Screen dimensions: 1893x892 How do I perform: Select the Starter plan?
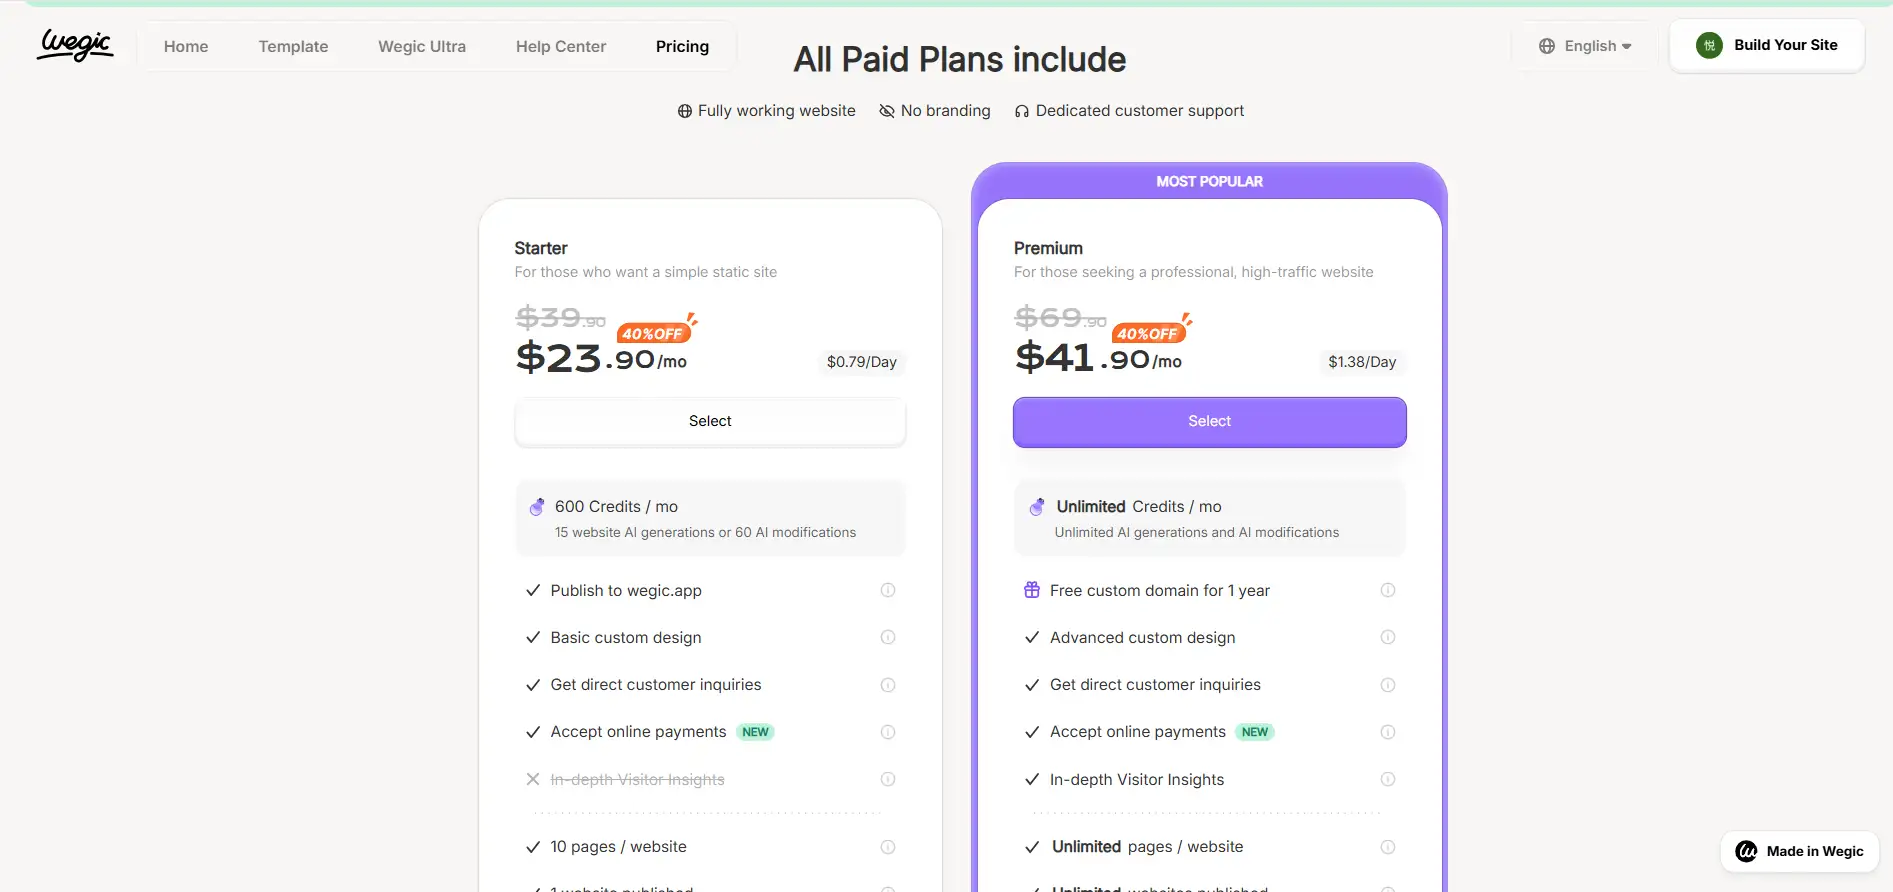coord(710,421)
